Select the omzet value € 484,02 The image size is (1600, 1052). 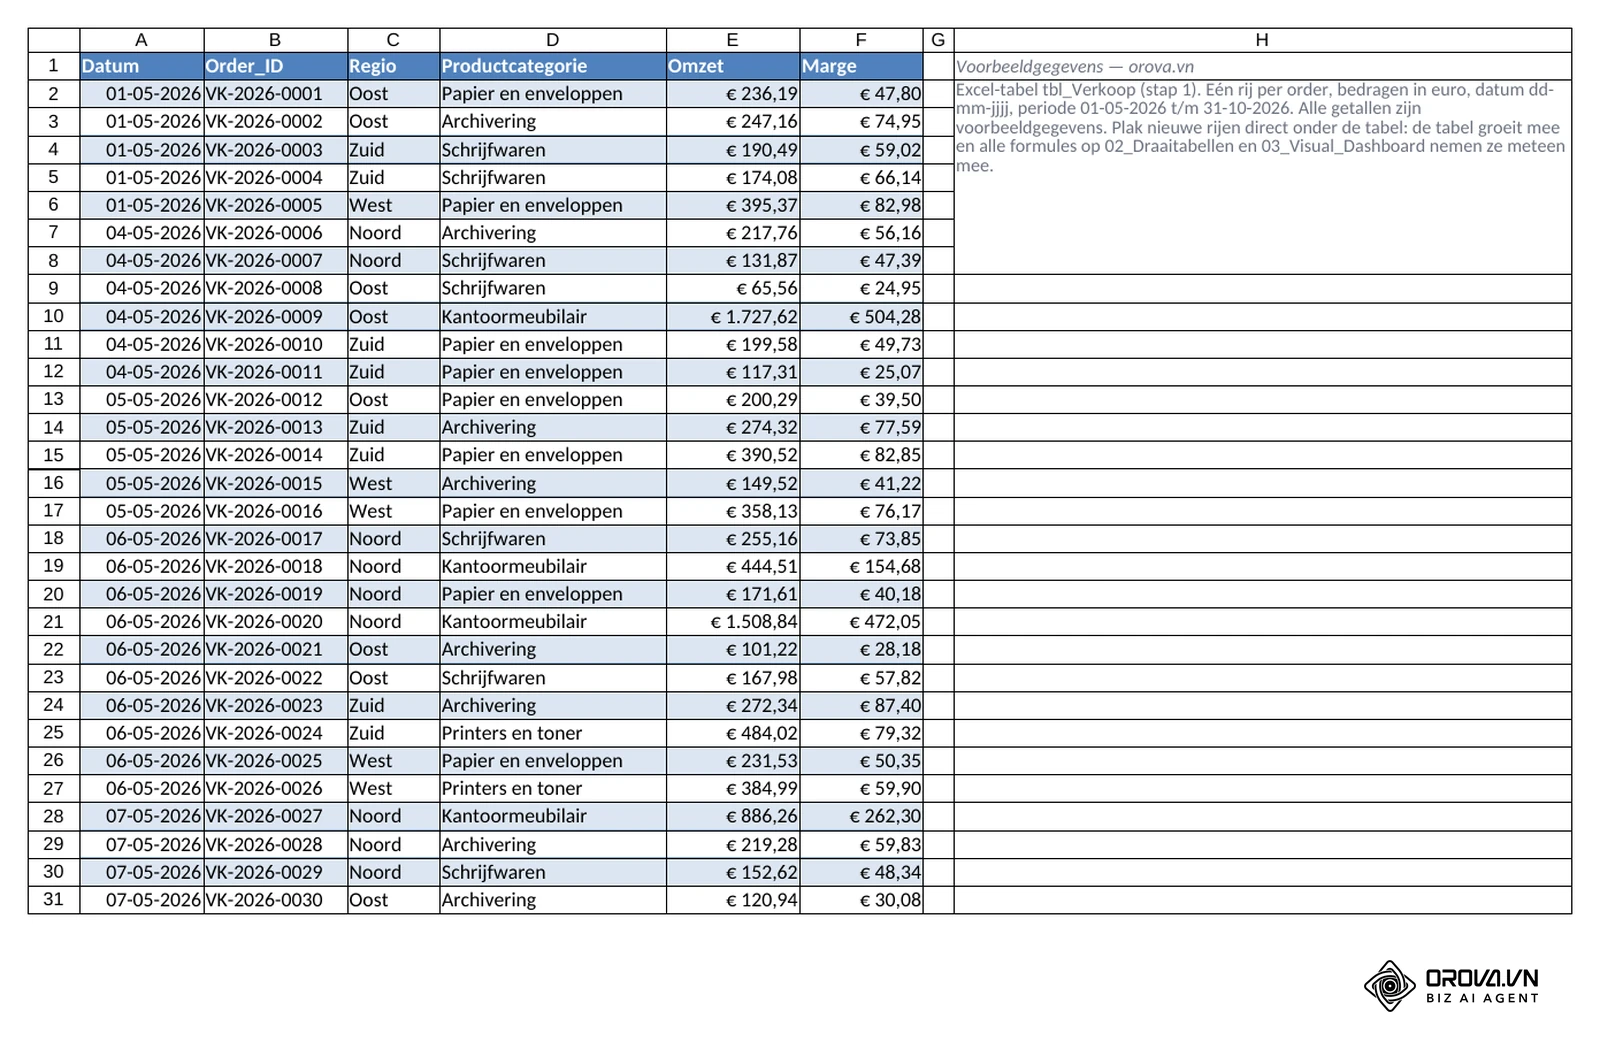[x=733, y=733]
